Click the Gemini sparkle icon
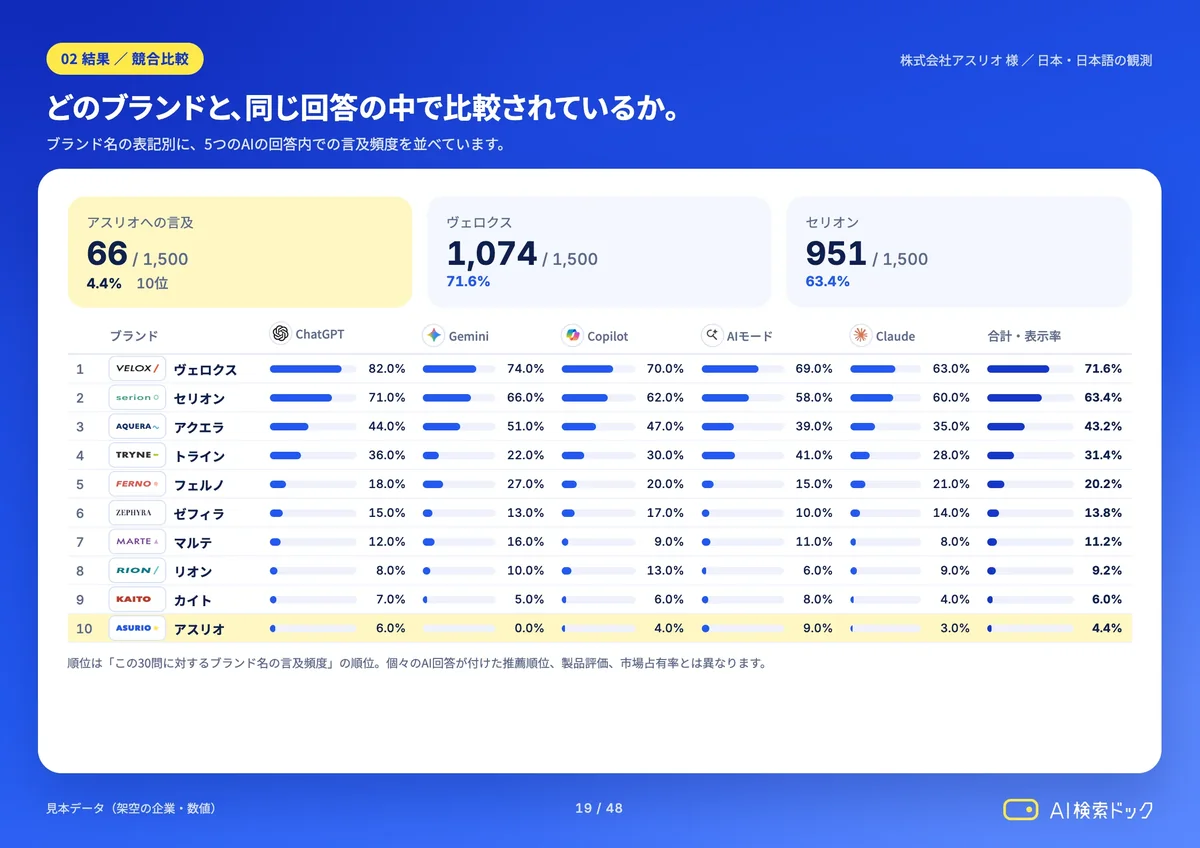1200x848 pixels. coord(433,336)
